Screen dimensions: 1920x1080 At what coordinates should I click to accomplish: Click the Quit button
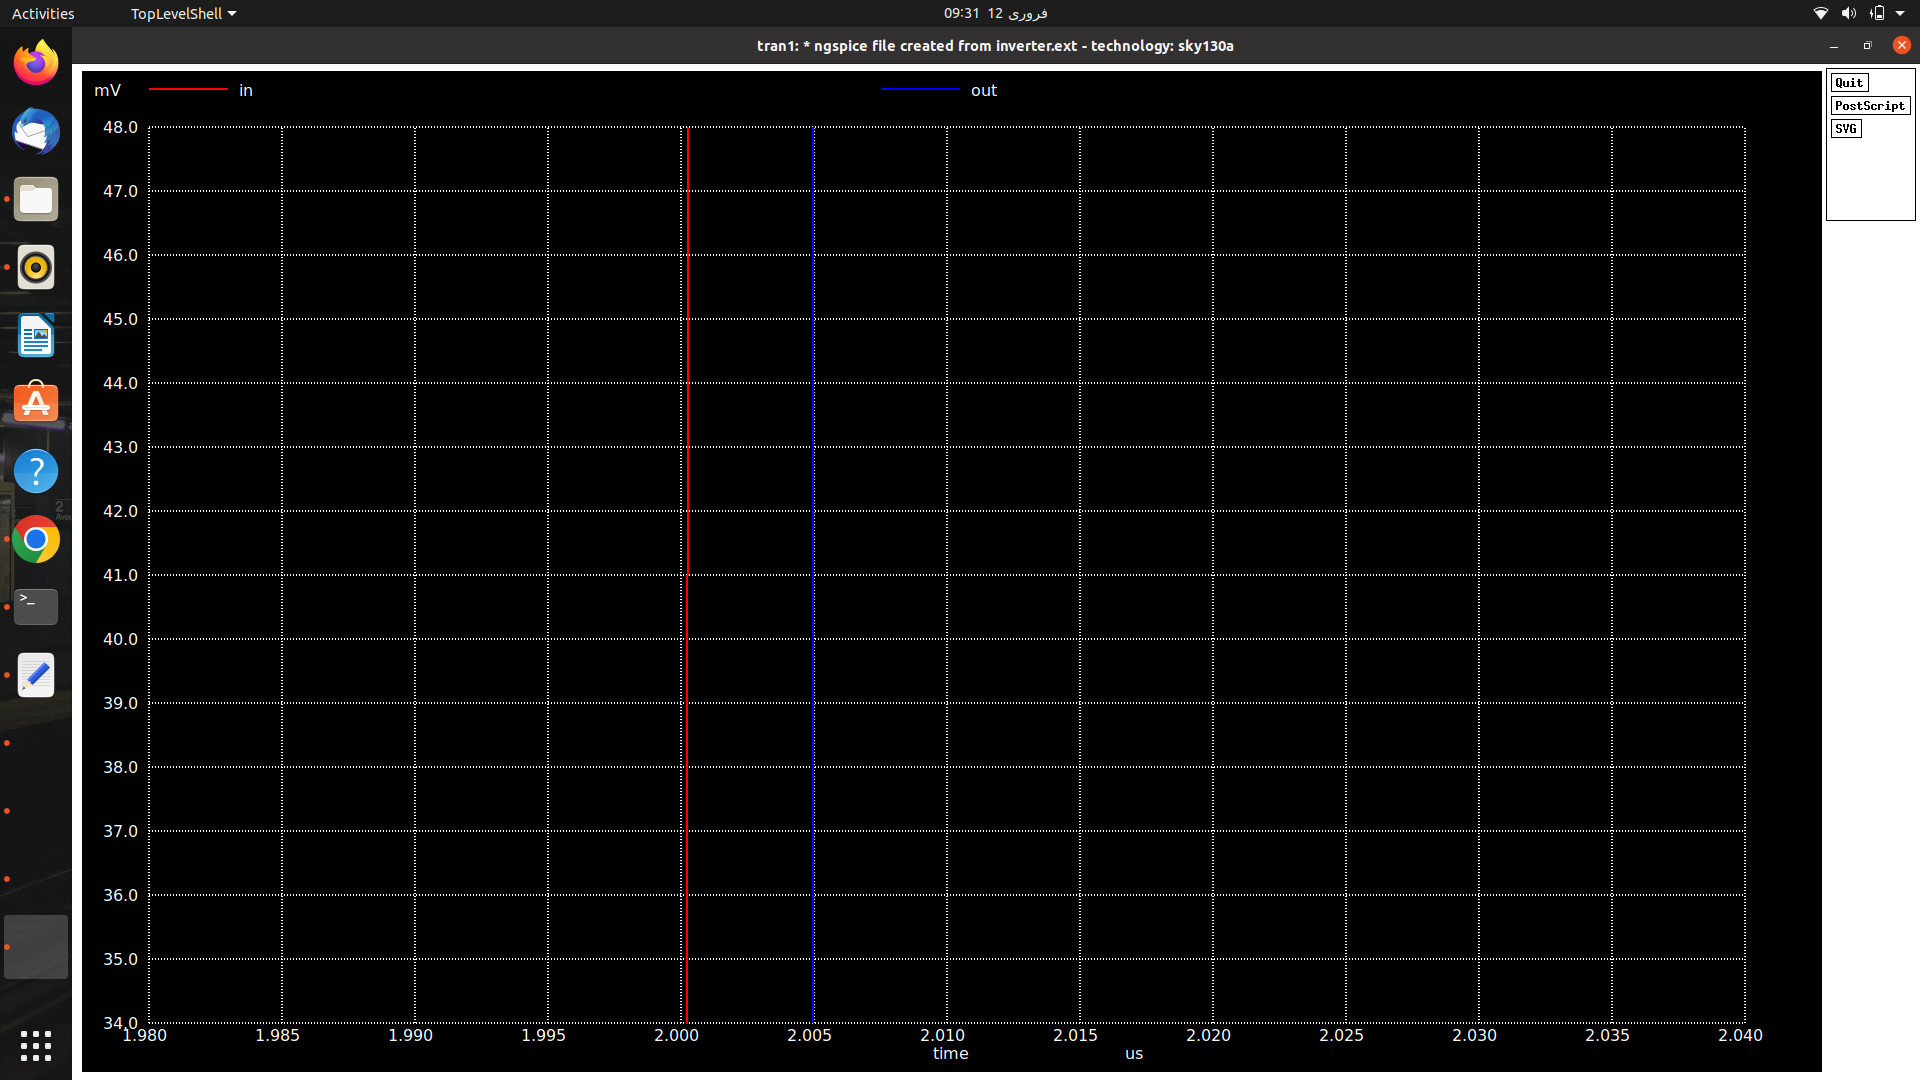click(1848, 83)
